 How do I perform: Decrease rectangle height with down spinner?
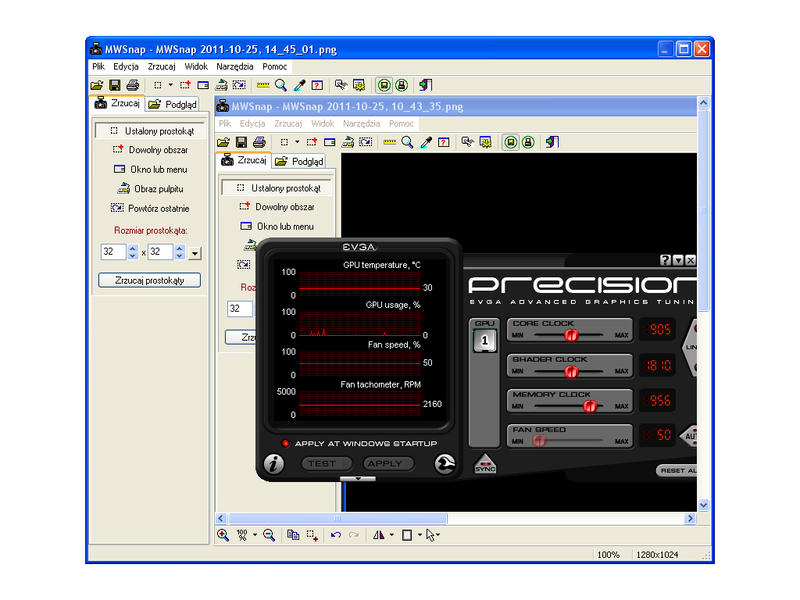point(180,256)
